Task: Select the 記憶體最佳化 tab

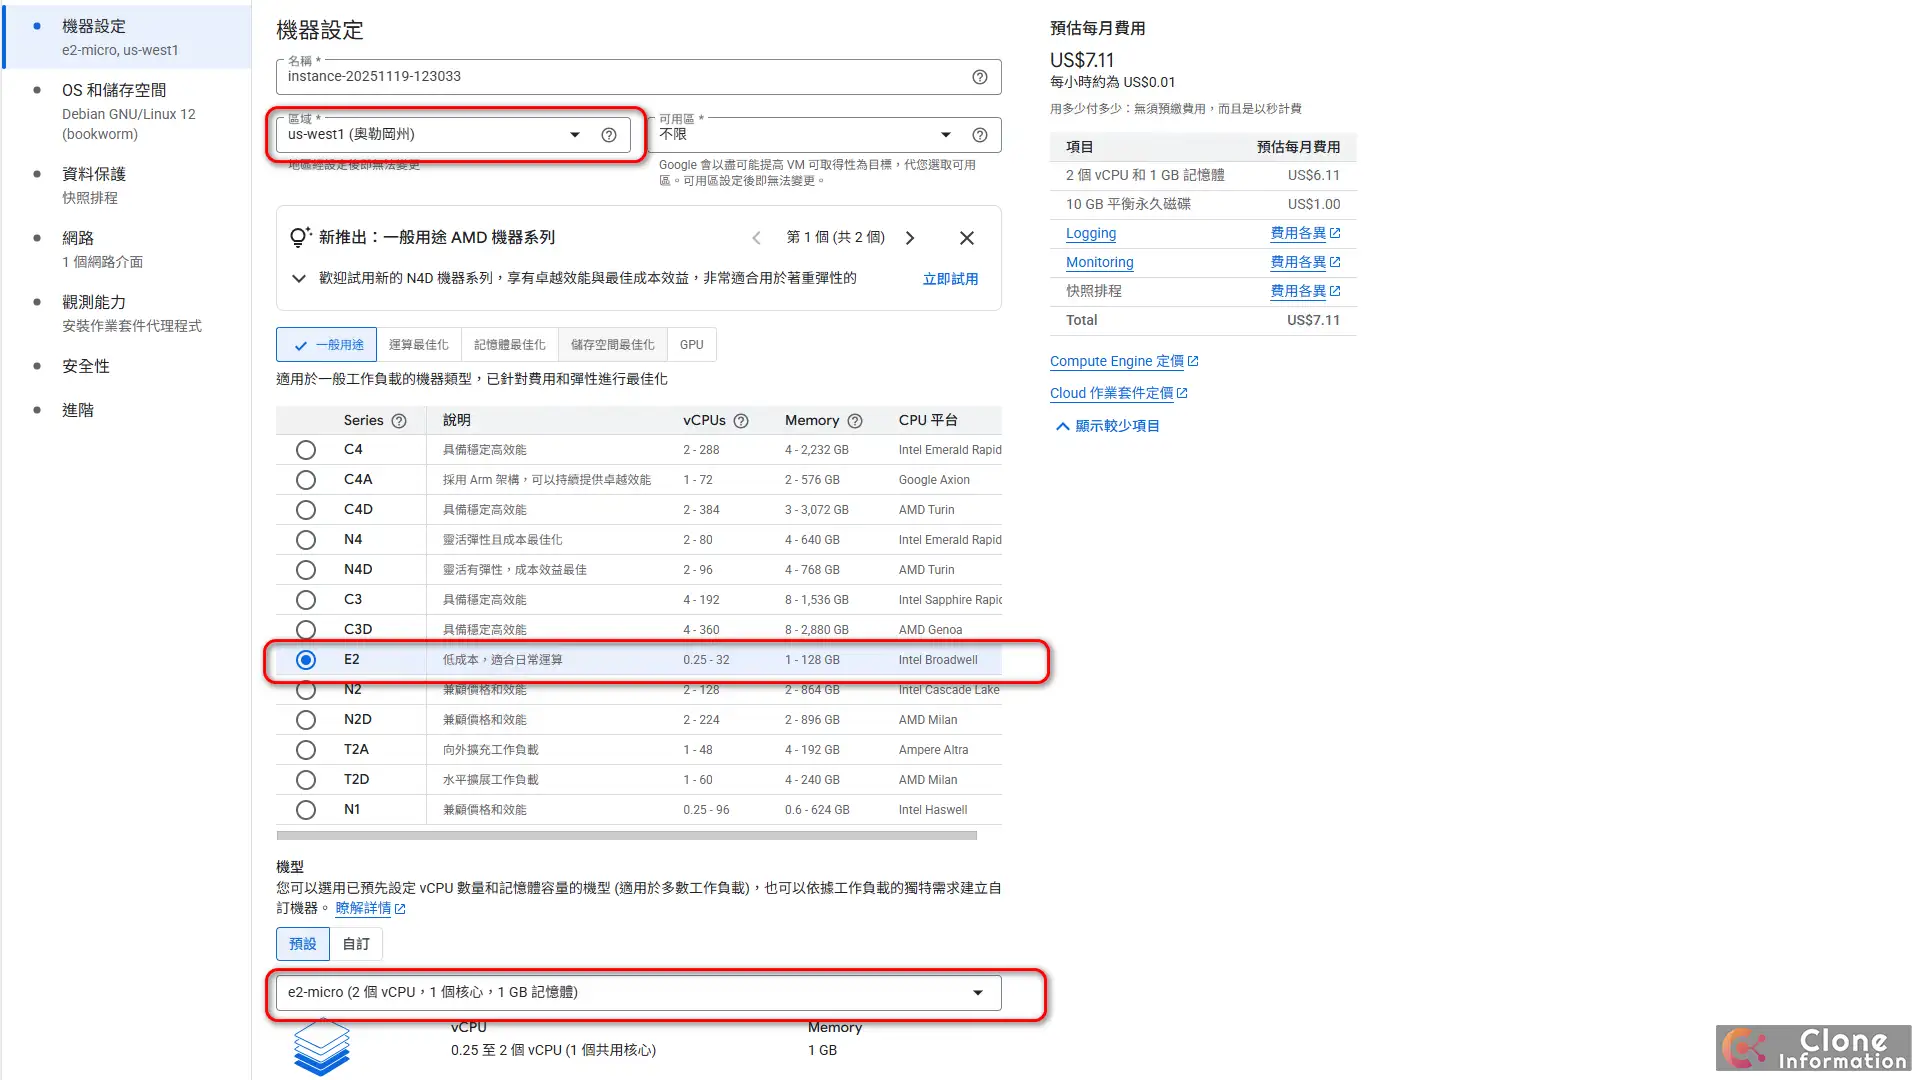Action: 510,345
